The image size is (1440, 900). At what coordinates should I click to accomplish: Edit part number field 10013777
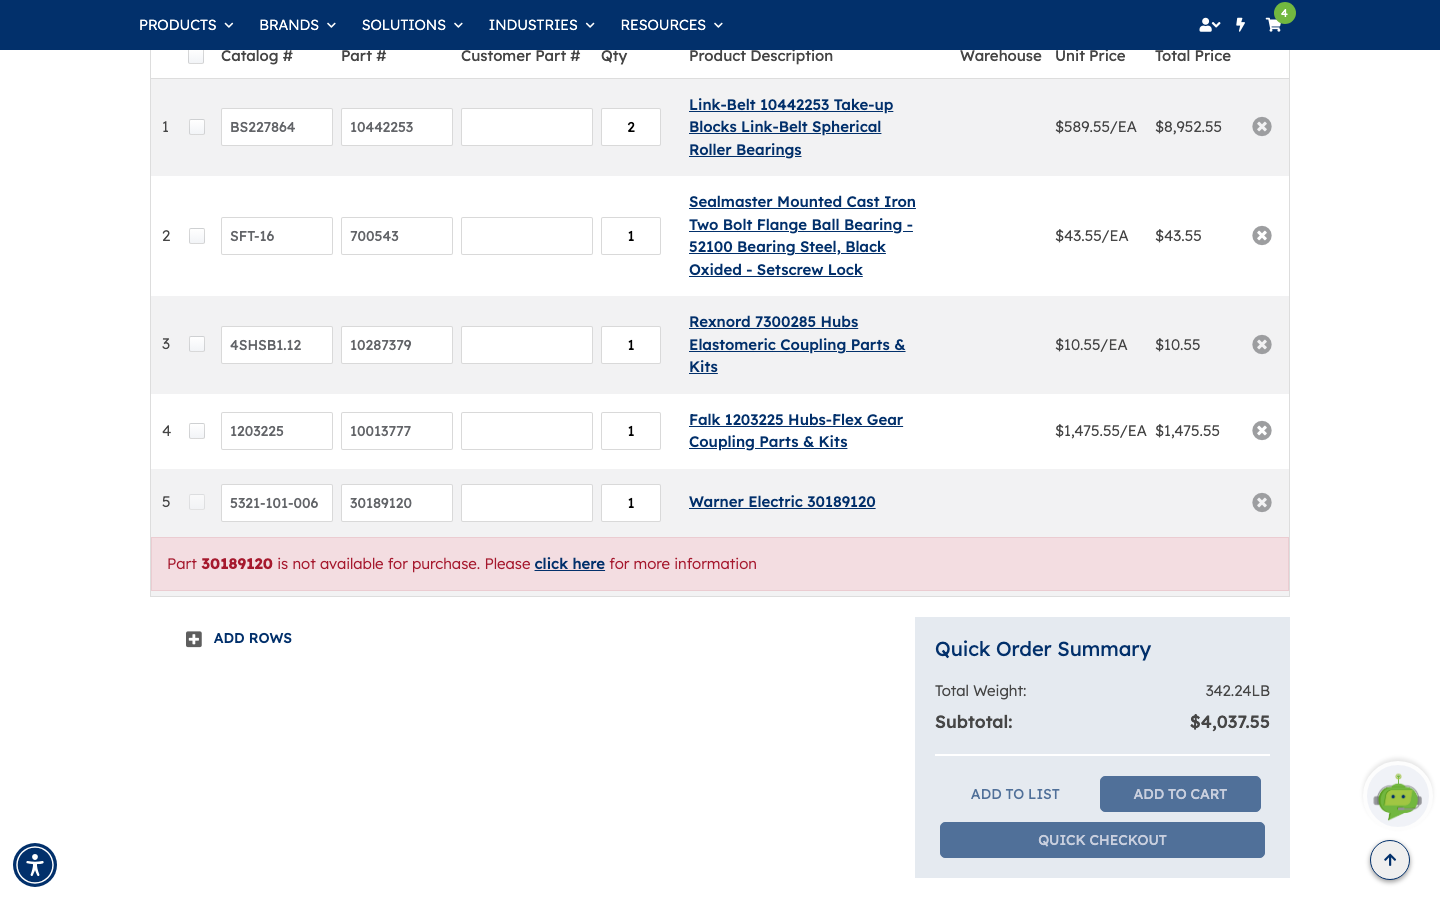click(x=397, y=431)
